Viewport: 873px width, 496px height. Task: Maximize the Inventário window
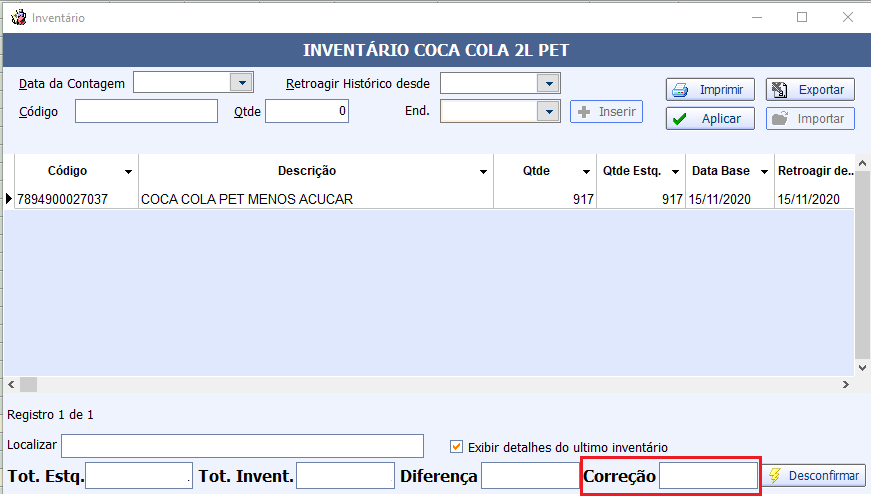(x=802, y=17)
